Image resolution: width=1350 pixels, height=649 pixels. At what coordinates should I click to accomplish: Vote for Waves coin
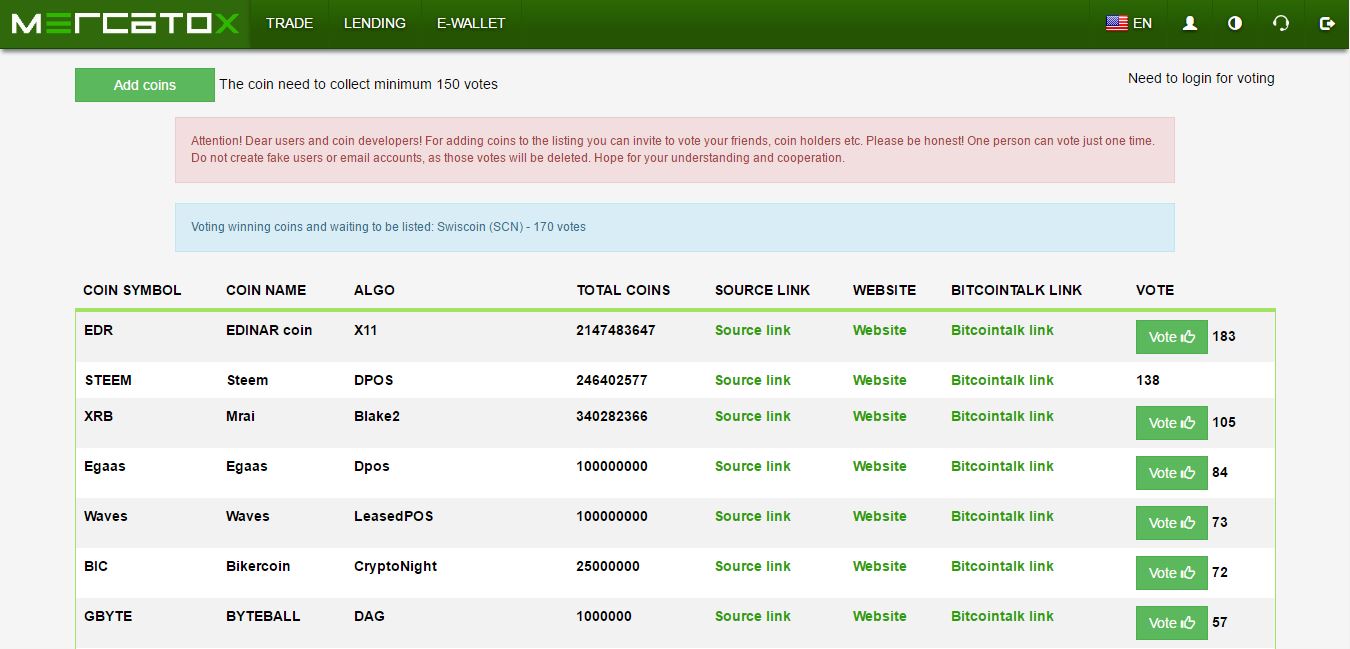1171,523
